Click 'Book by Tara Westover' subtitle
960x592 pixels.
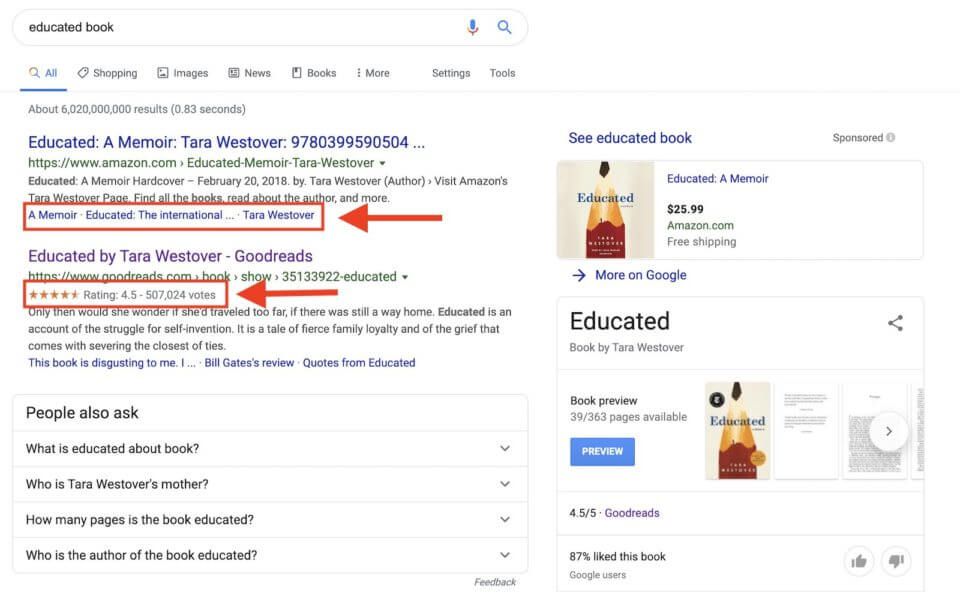click(626, 347)
